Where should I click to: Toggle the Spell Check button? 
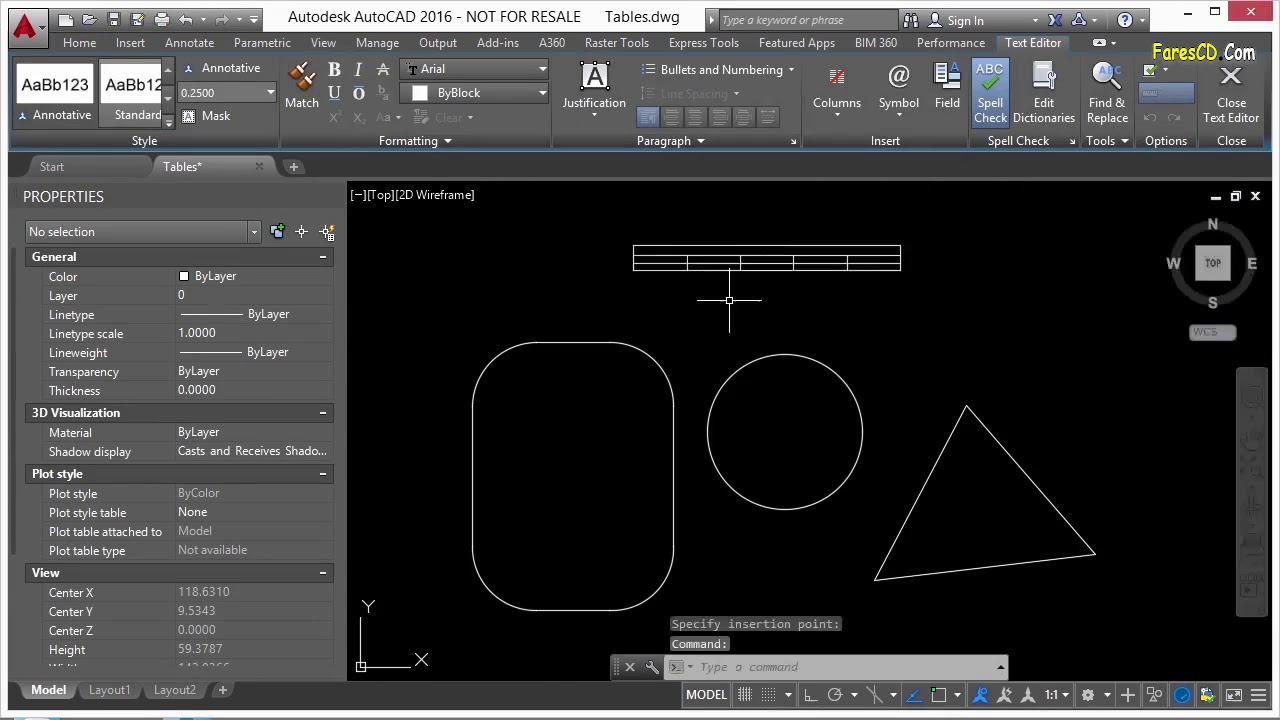990,93
